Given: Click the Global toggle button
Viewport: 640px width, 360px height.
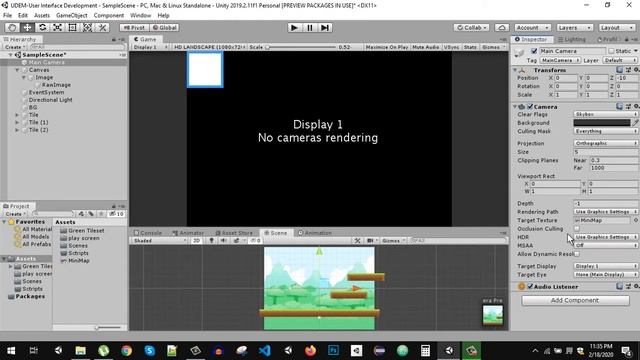Looking at the screenshot, I should click(x=164, y=28).
